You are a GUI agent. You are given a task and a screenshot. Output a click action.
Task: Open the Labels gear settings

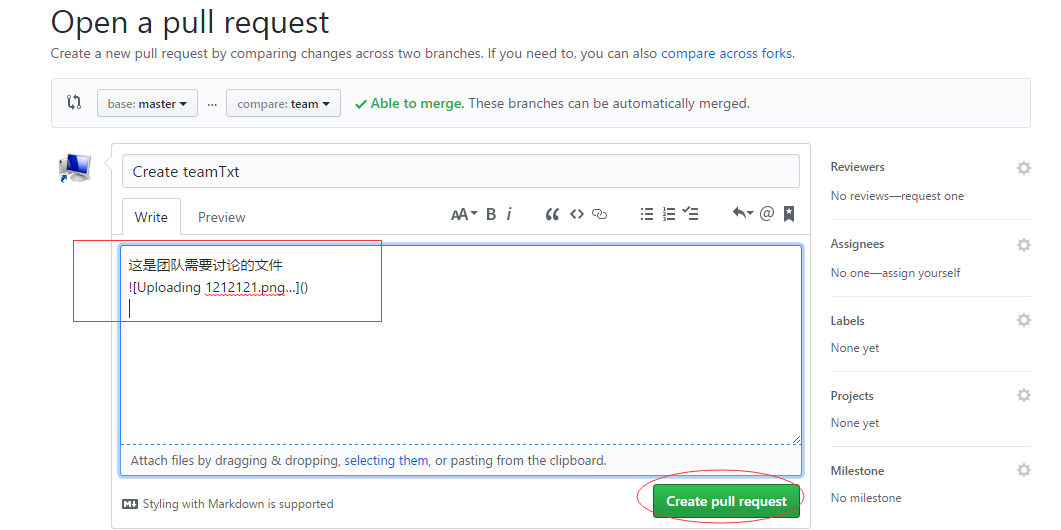point(1024,319)
